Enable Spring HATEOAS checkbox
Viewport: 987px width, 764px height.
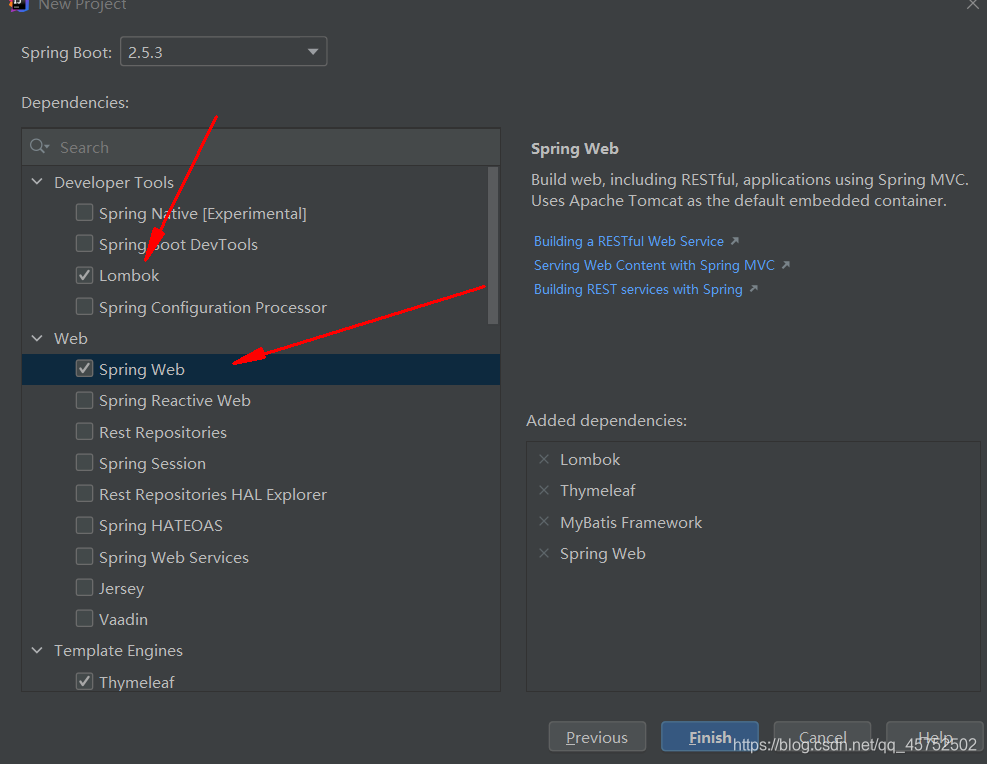(x=84, y=525)
